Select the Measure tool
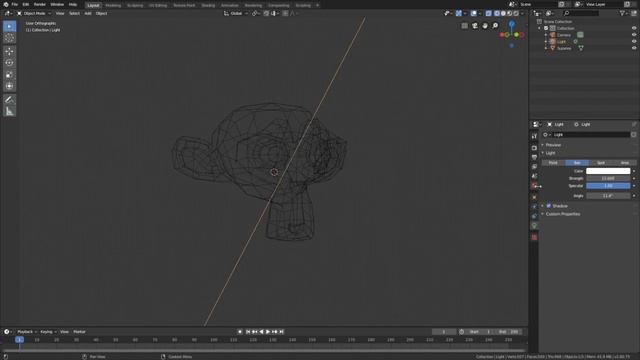Viewport: 640px width, 360px height. pos(9,111)
